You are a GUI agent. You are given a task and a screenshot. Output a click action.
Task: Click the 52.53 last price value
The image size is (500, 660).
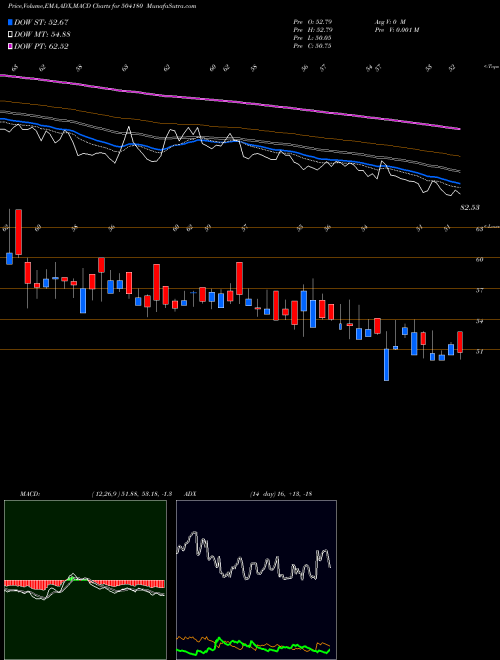[470, 208]
